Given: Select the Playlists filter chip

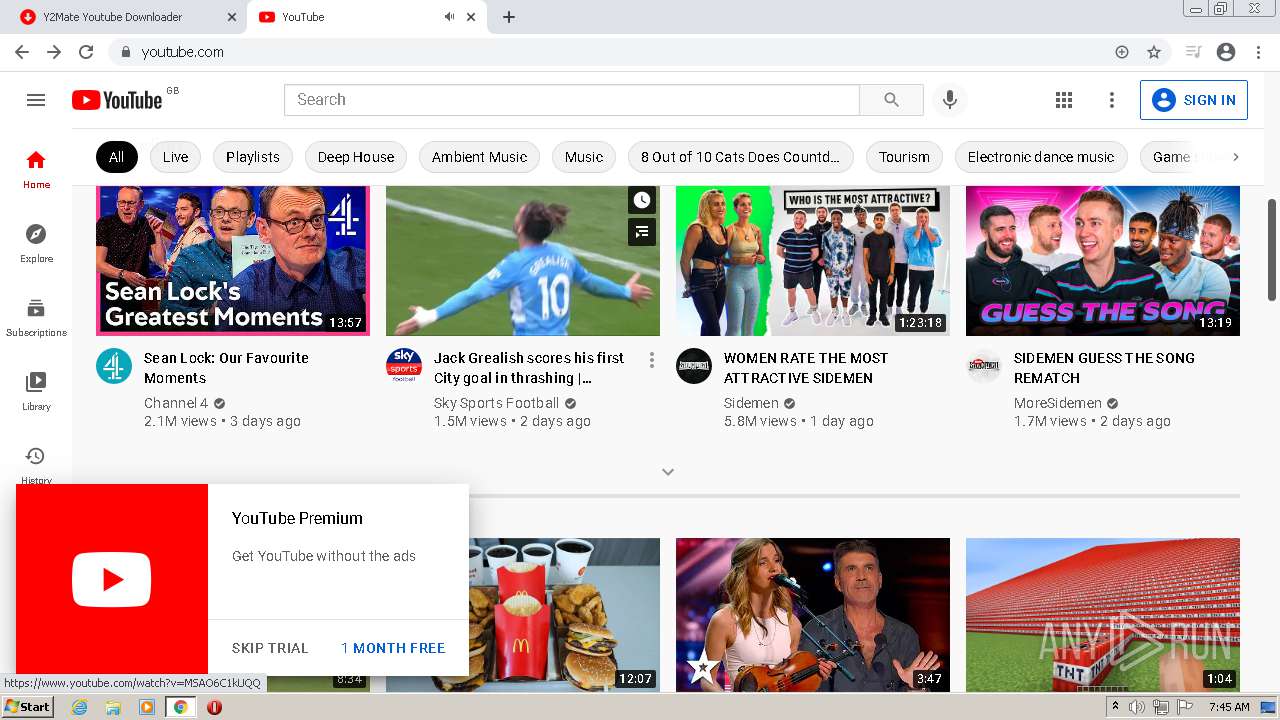Looking at the screenshot, I should pyautogui.click(x=253, y=157).
